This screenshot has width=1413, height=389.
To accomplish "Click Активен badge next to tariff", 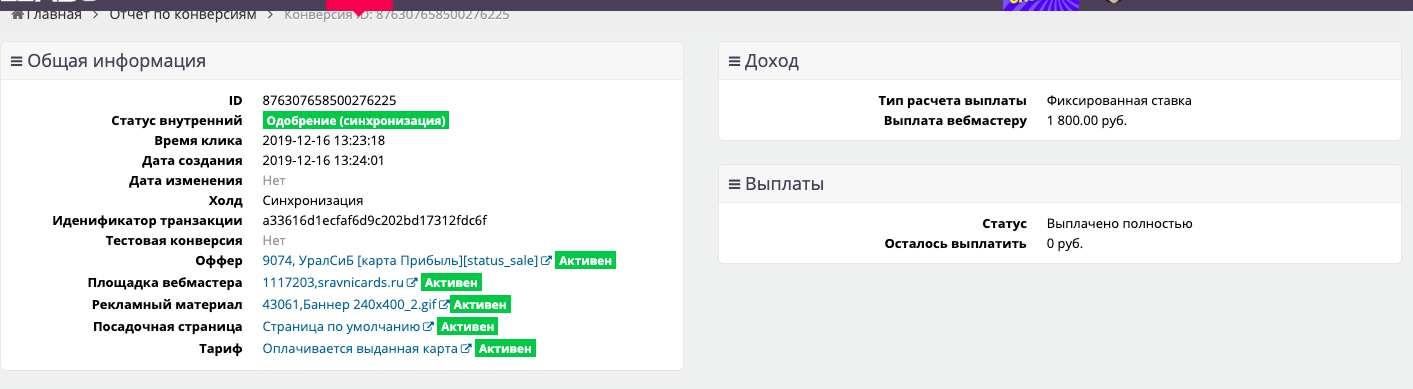I will point(505,349).
